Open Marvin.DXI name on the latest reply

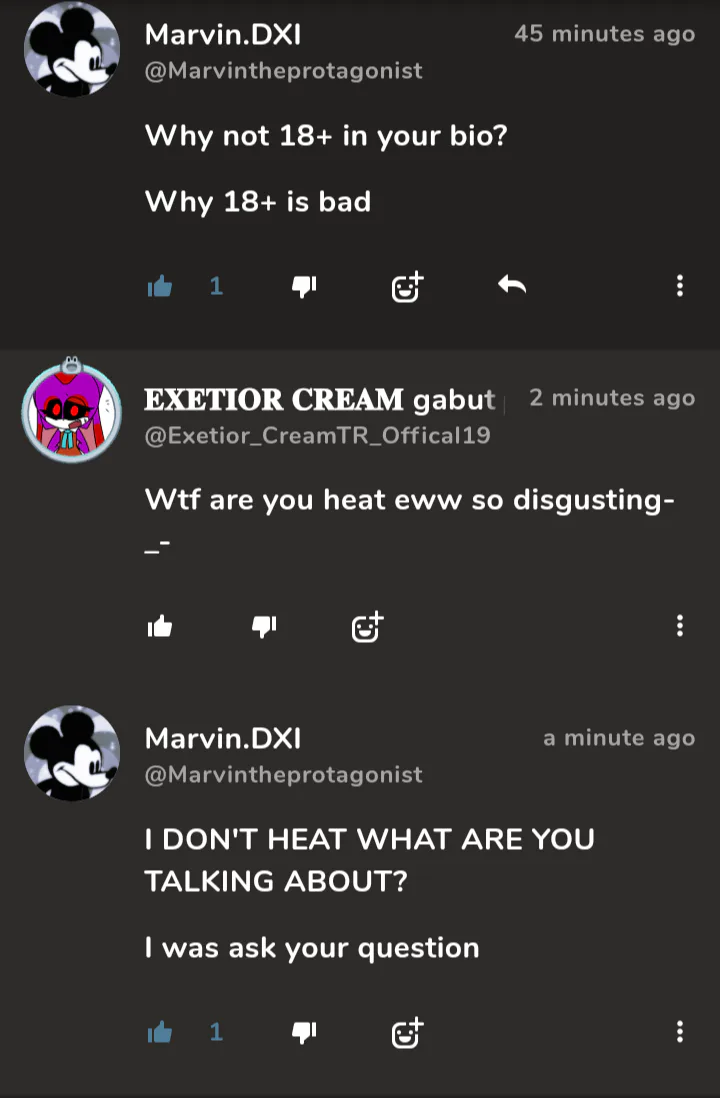tap(223, 738)
